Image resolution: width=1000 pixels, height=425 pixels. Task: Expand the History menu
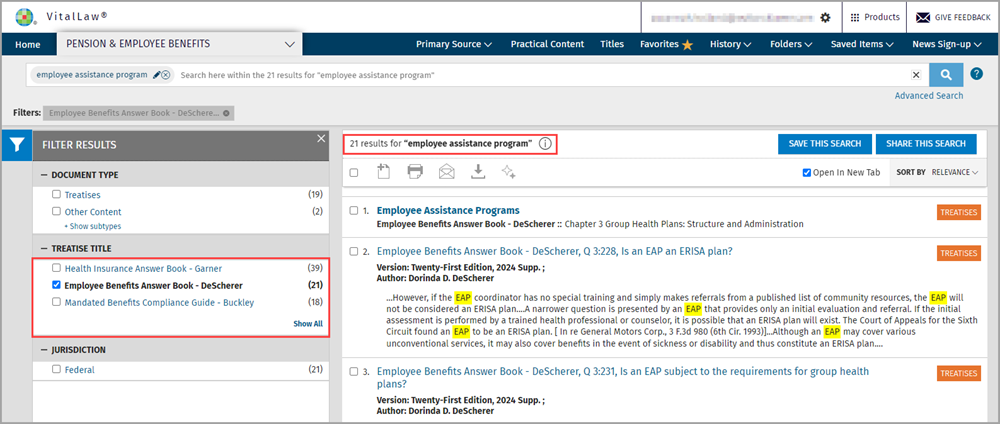point(731,44)
